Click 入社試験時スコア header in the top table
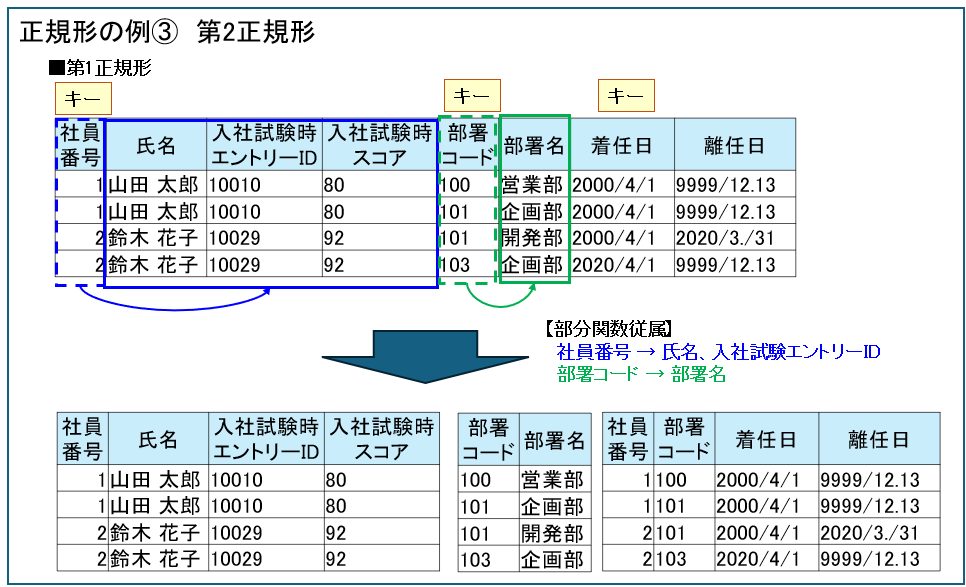 380,145
